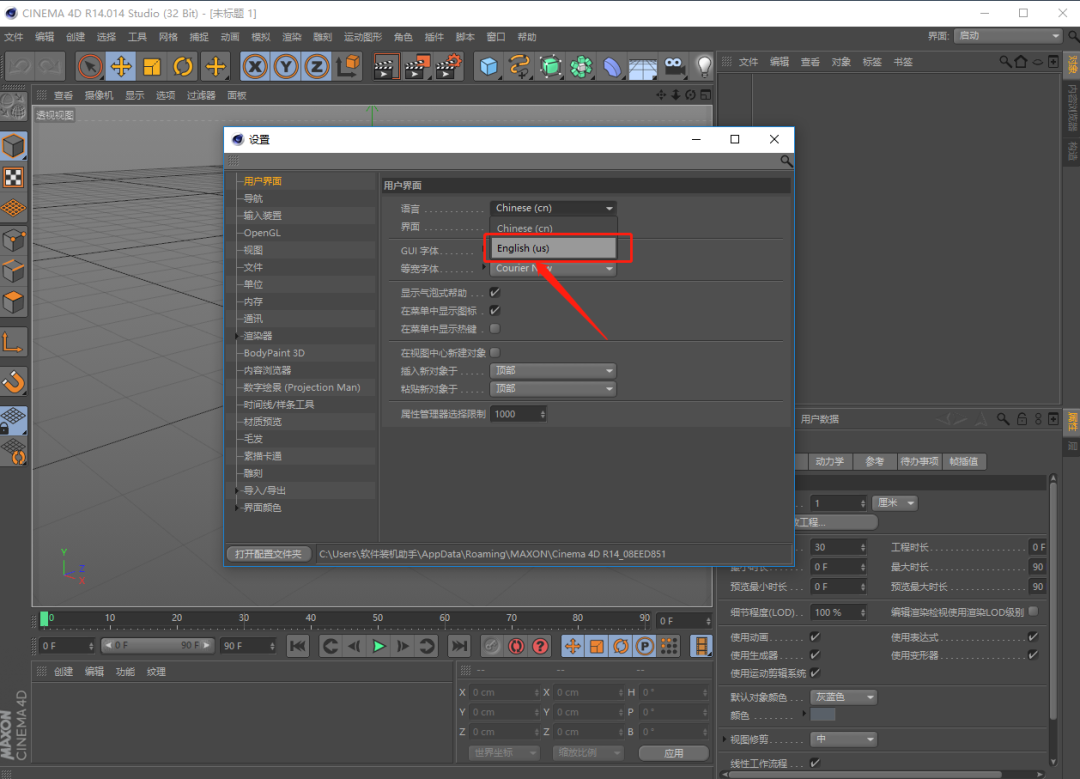Click 打开配置文件夹 button

click(269, 554)
